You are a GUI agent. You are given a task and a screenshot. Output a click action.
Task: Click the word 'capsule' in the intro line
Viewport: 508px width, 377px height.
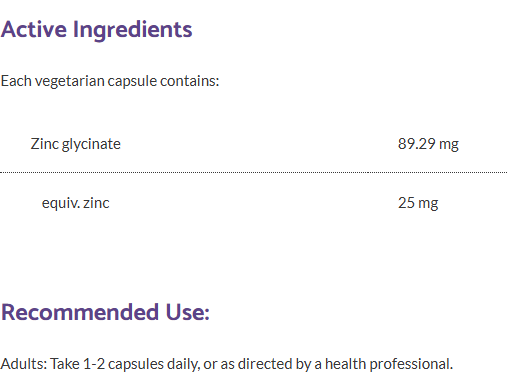132,82
